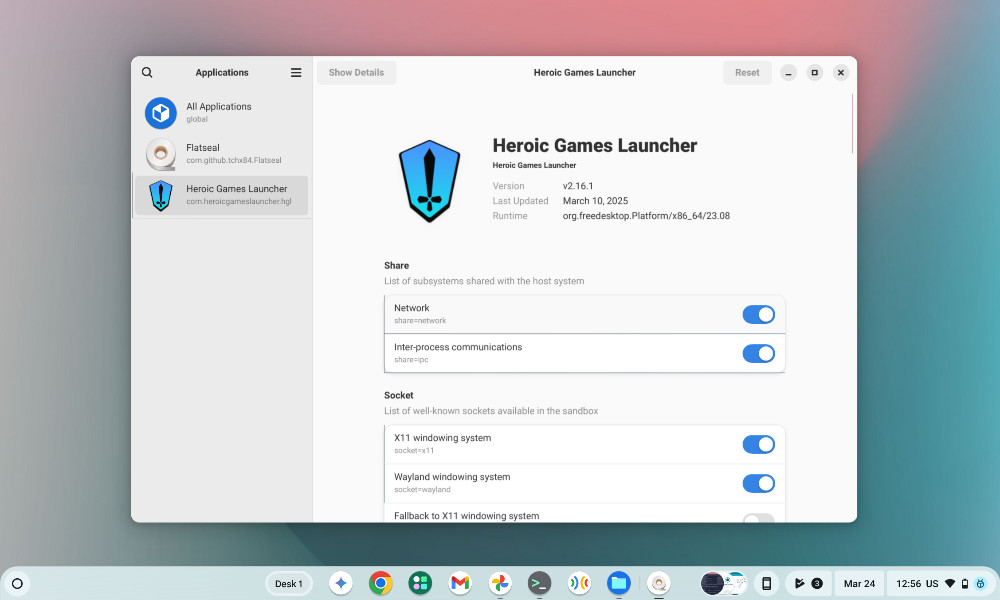This screenshot has width=1000, height=600.
Task: Select Heroic Games Launcher in the sidebar
Action: point(221,194)
